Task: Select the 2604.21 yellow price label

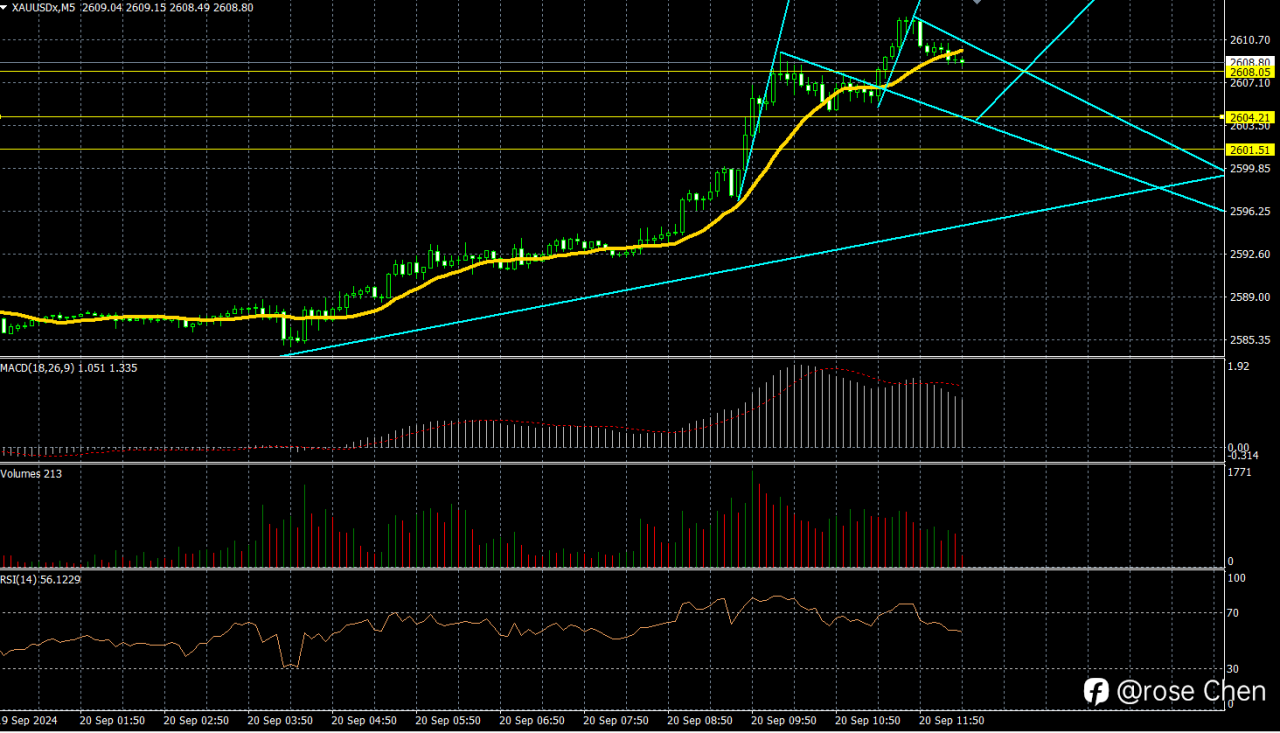Action: point(1251,117)
